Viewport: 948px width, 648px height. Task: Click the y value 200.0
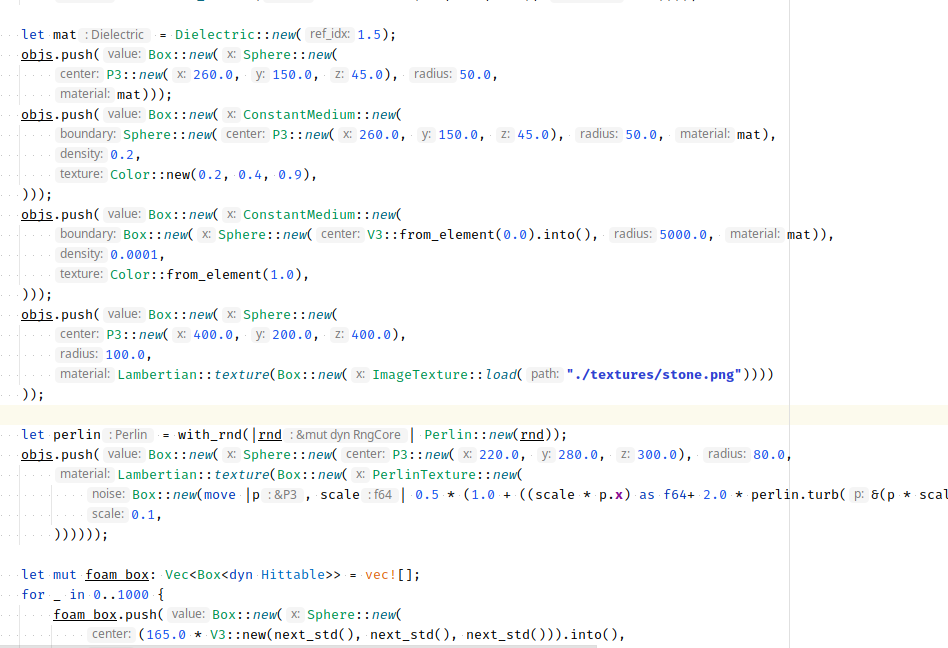coord(292,335)
